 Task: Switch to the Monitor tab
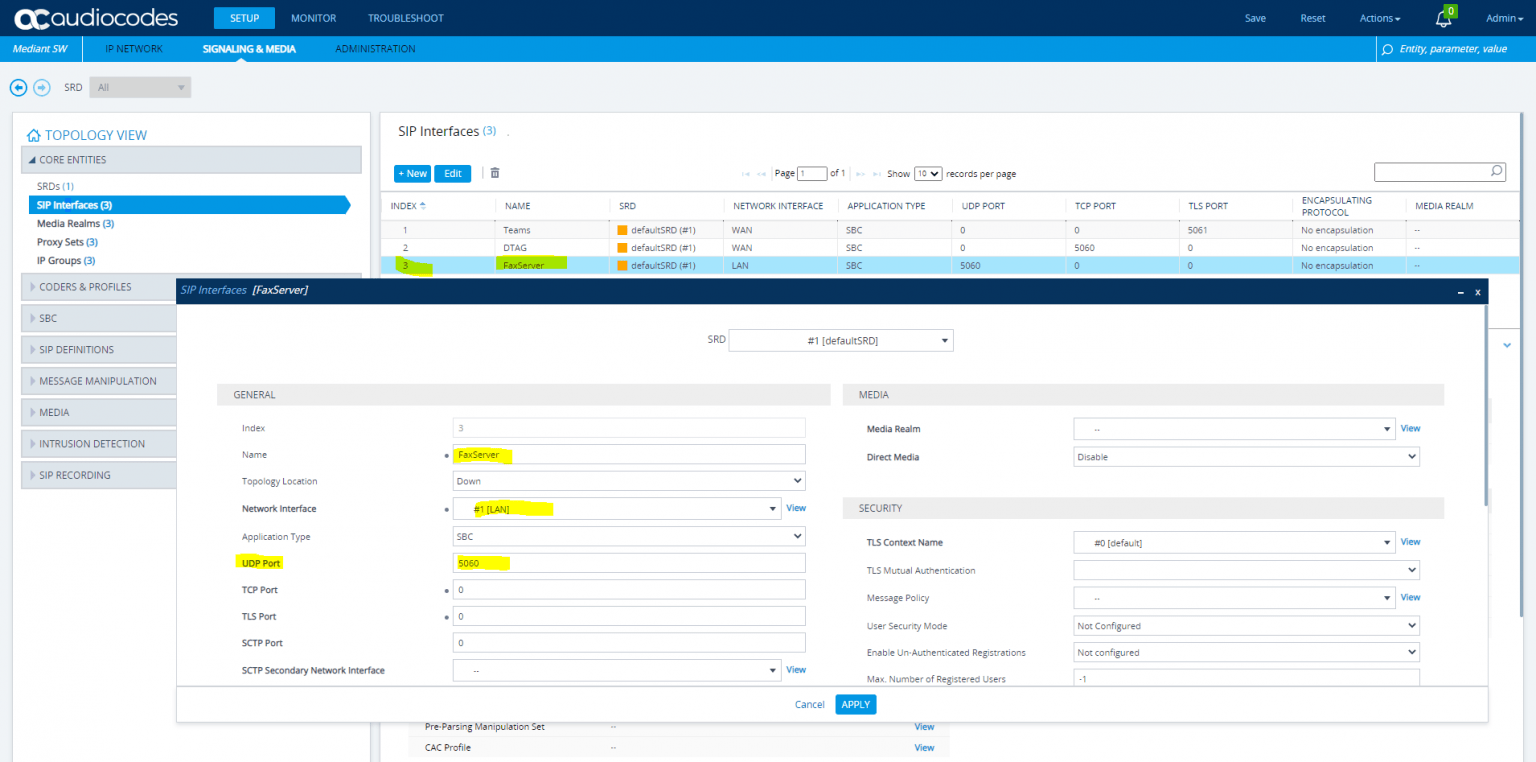[313, 18]
